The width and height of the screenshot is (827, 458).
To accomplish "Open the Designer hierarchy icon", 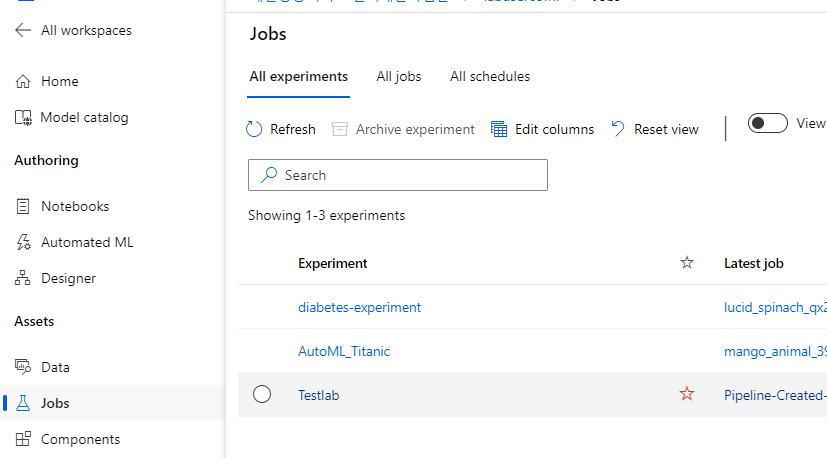I will [23, 278].
